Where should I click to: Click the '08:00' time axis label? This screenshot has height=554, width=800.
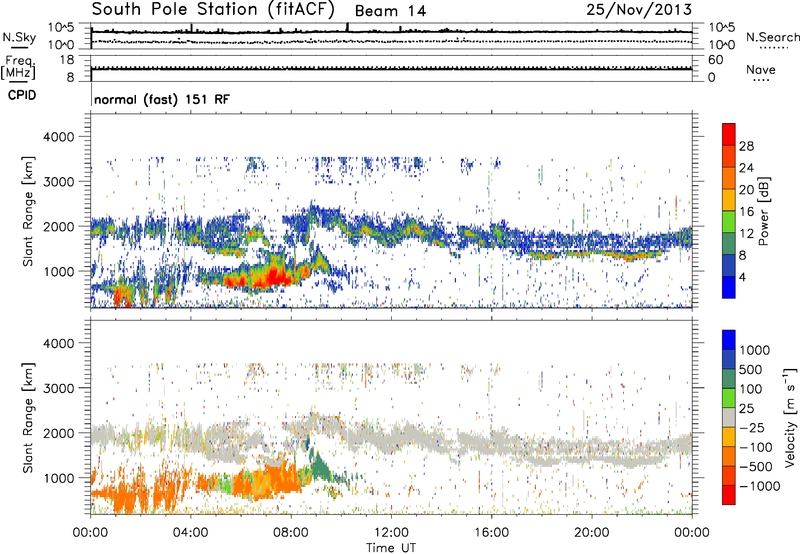tap(291, 532)
